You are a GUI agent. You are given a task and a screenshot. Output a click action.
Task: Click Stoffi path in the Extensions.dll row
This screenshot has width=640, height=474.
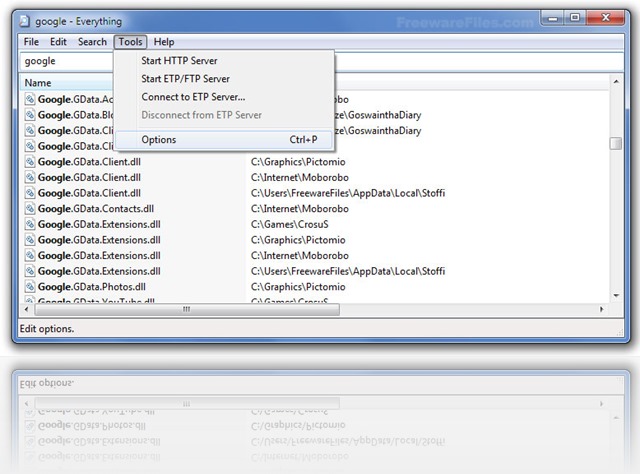[x=348, y=271]
